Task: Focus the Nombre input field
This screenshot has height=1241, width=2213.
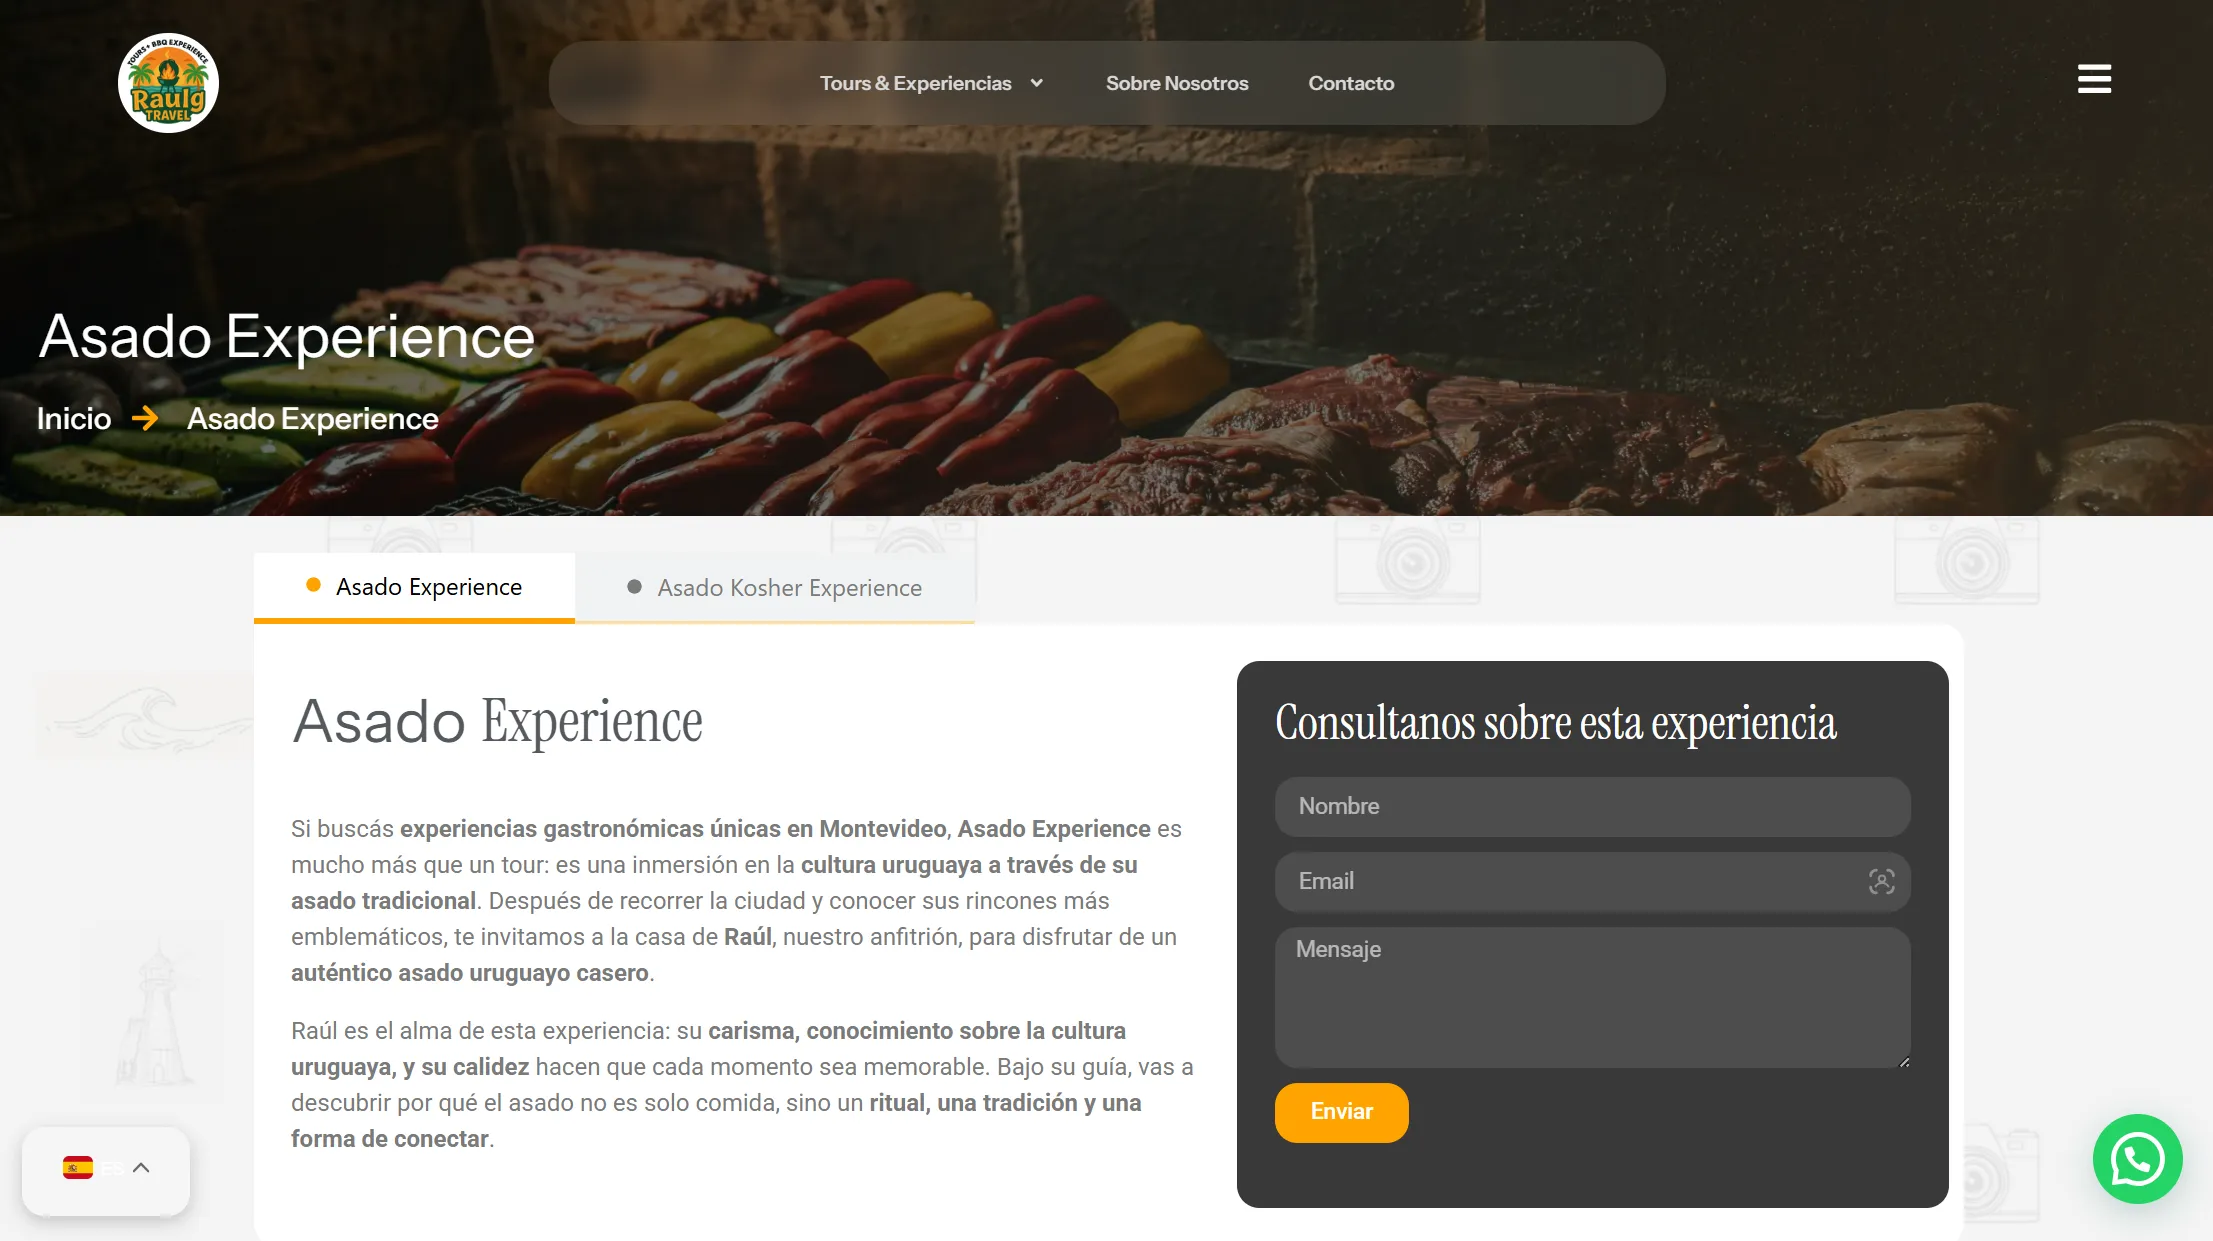Action: [1592, 807]
